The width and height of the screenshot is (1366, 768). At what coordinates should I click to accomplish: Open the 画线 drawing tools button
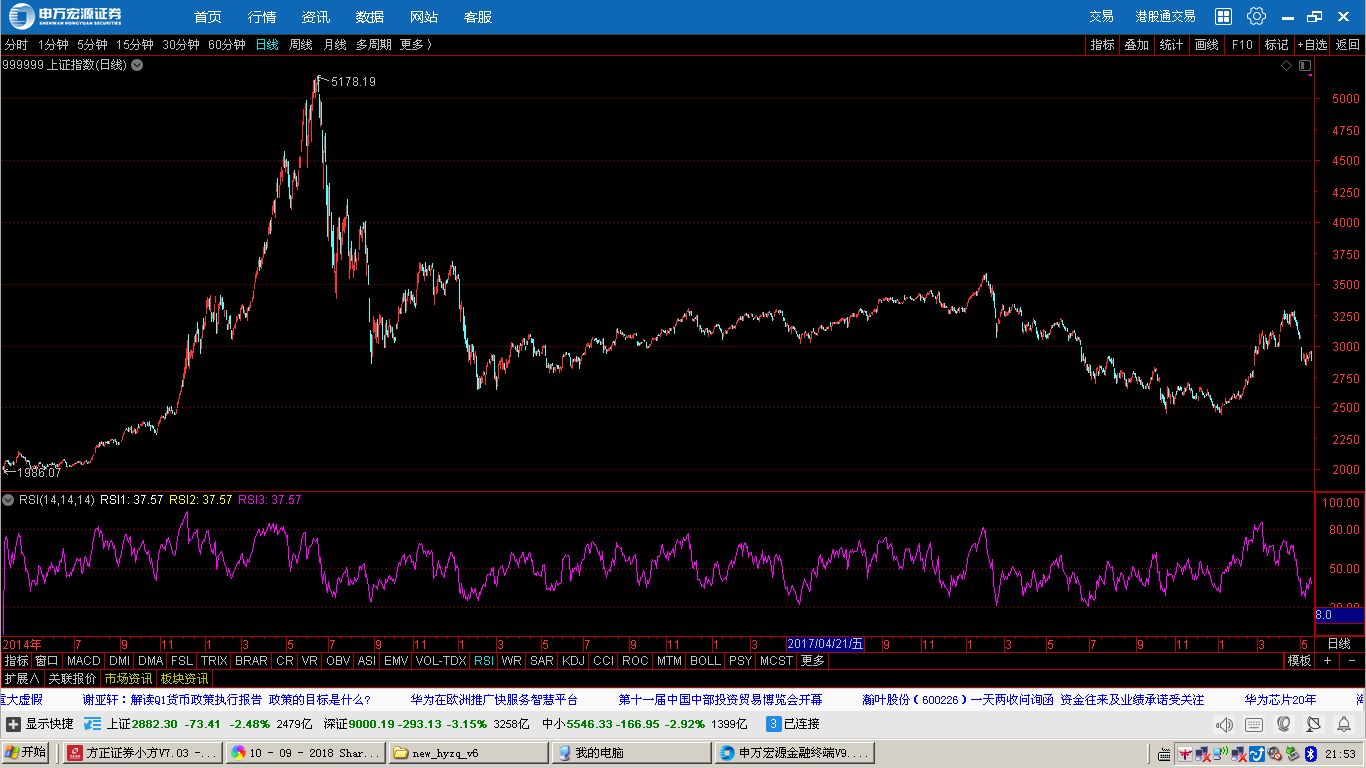tap(1207, 45)
